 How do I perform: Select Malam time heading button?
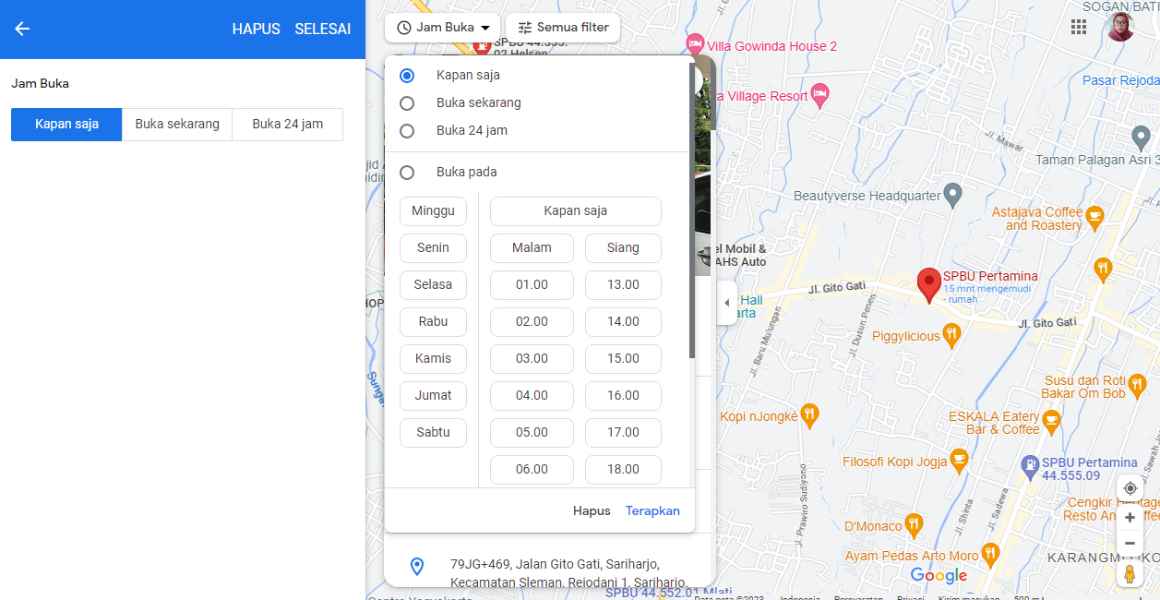[532, 248]
